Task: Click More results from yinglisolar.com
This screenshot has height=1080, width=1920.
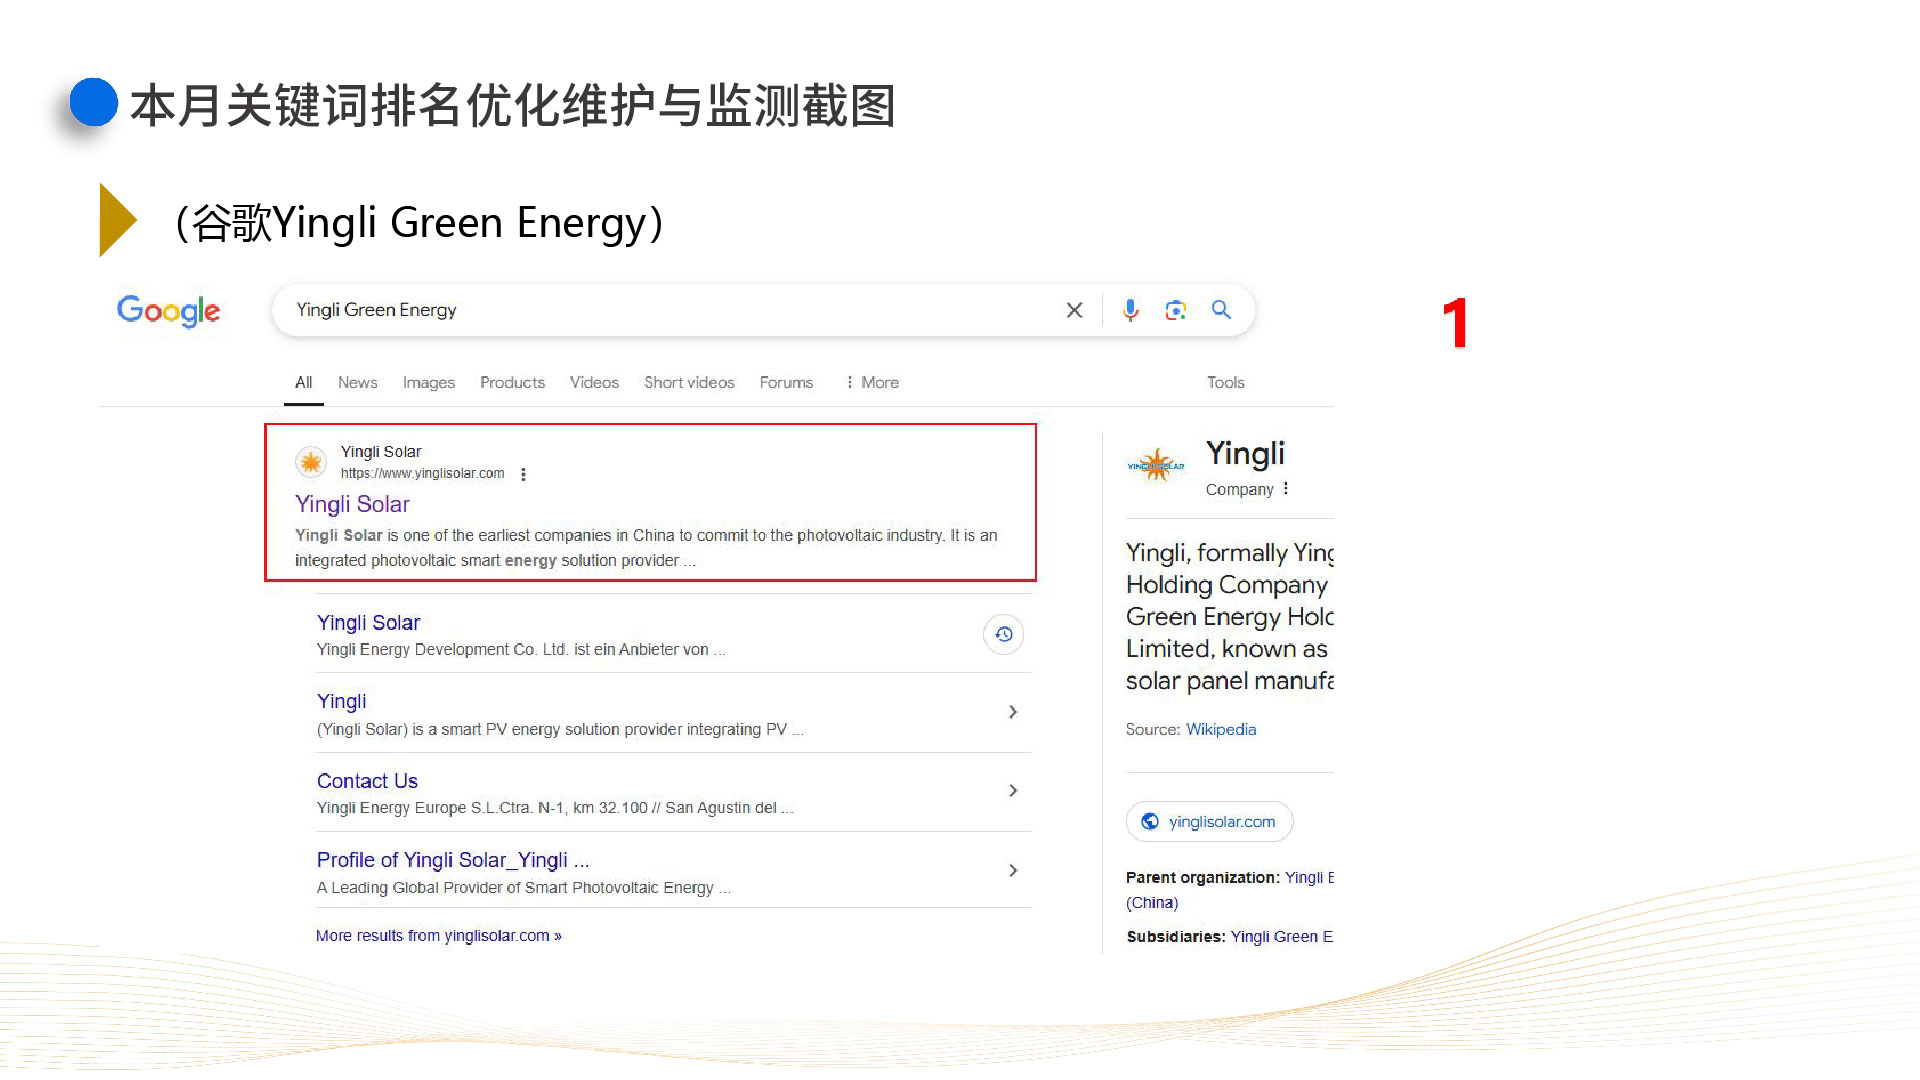Action: click(x=439, y=936)
